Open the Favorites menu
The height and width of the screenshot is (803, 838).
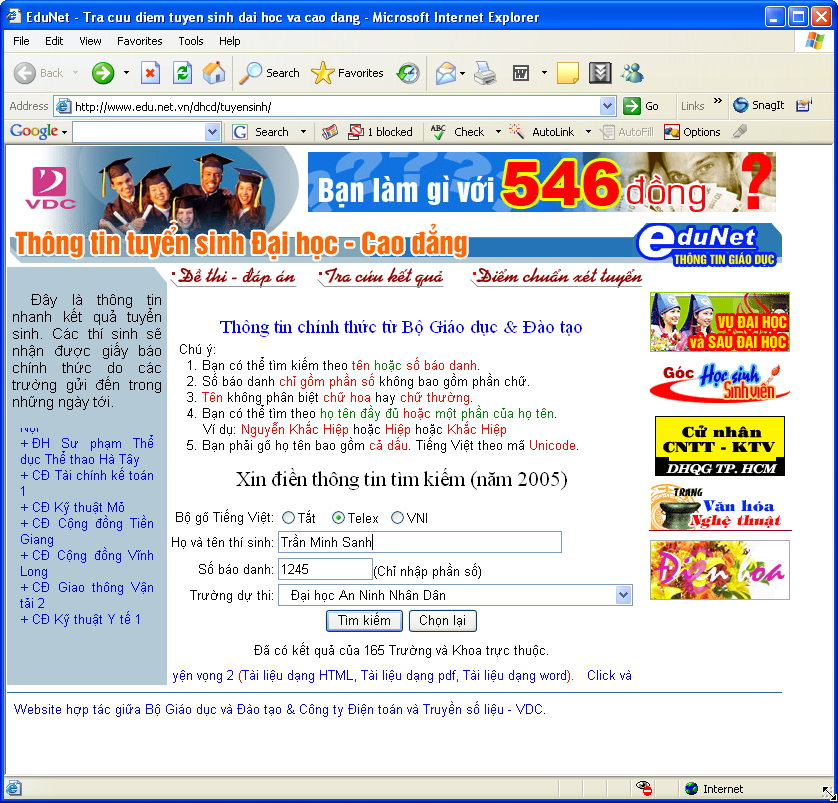(139, 41)
